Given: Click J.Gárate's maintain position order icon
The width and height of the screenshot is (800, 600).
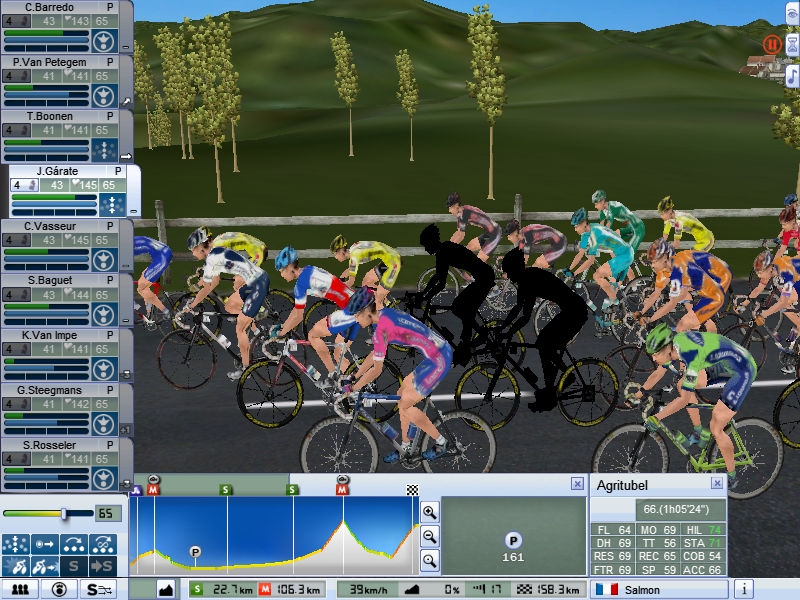Looking at the screenshot, I should (x=112, y=205).
